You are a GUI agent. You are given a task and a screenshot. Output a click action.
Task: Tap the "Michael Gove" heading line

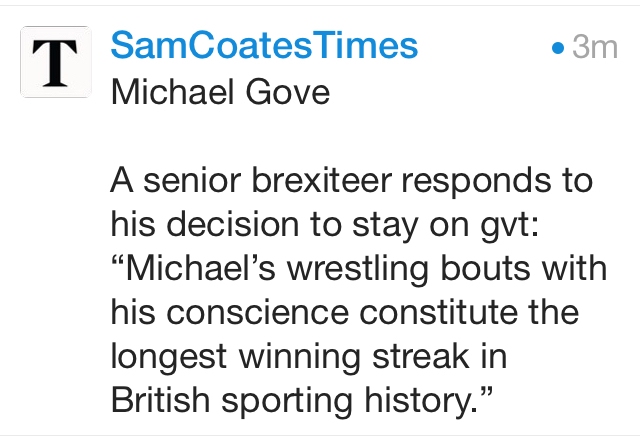[220, 92]
